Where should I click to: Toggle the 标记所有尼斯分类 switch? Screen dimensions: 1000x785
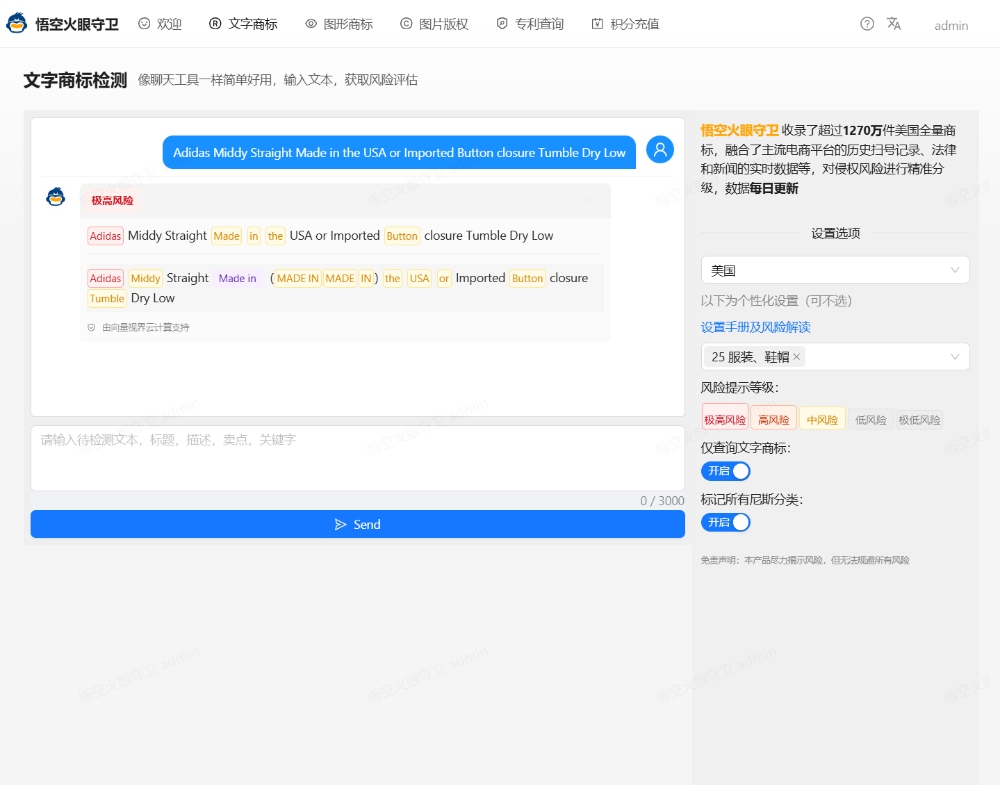click(x=726, y=522)
